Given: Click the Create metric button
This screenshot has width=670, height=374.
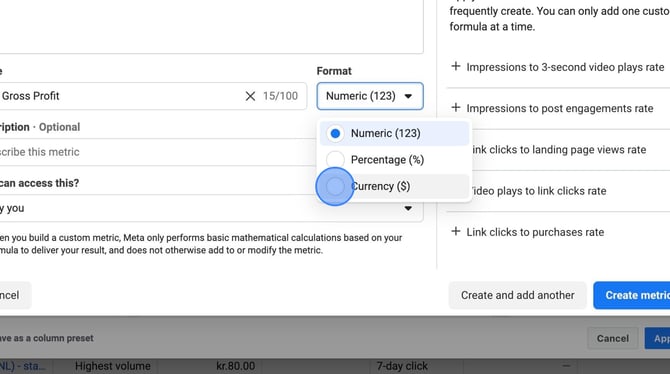Looking at the screenshot, I should pyautogui.click(x=632, y=295).
